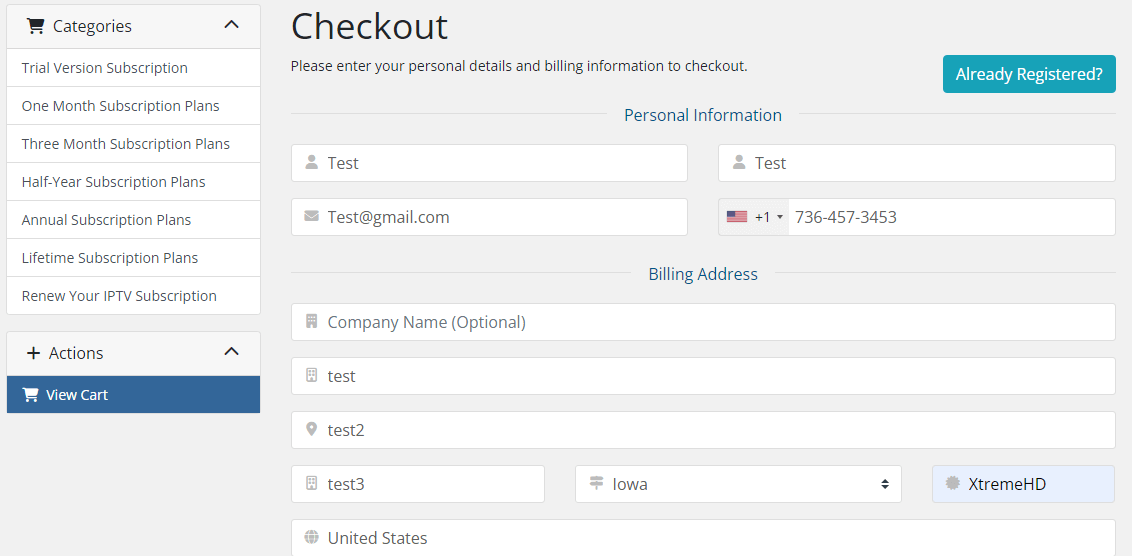Open Trial Version Subscription category
The height and width of the screenshot is (556, 1132).
tap(105, 68)
